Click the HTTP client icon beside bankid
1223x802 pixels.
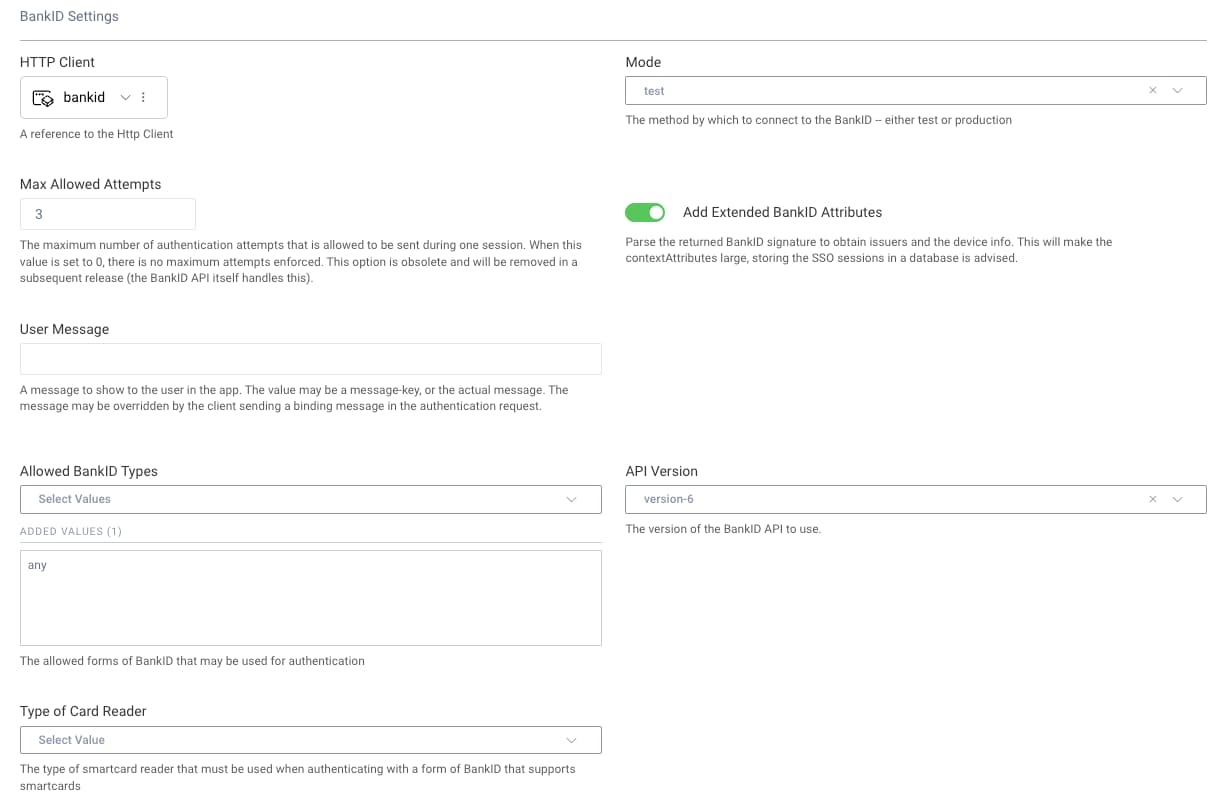tap(43, 98)
